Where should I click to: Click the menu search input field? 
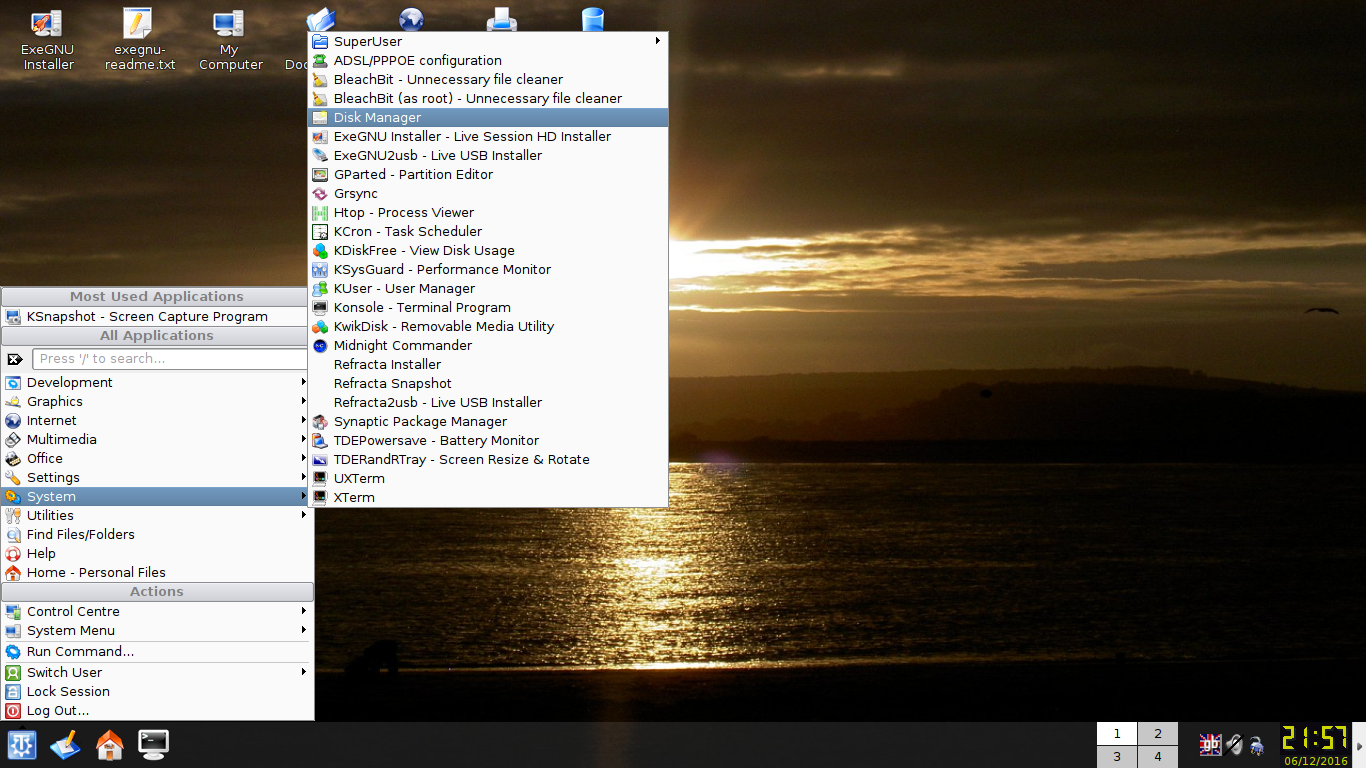pos(168,359)
